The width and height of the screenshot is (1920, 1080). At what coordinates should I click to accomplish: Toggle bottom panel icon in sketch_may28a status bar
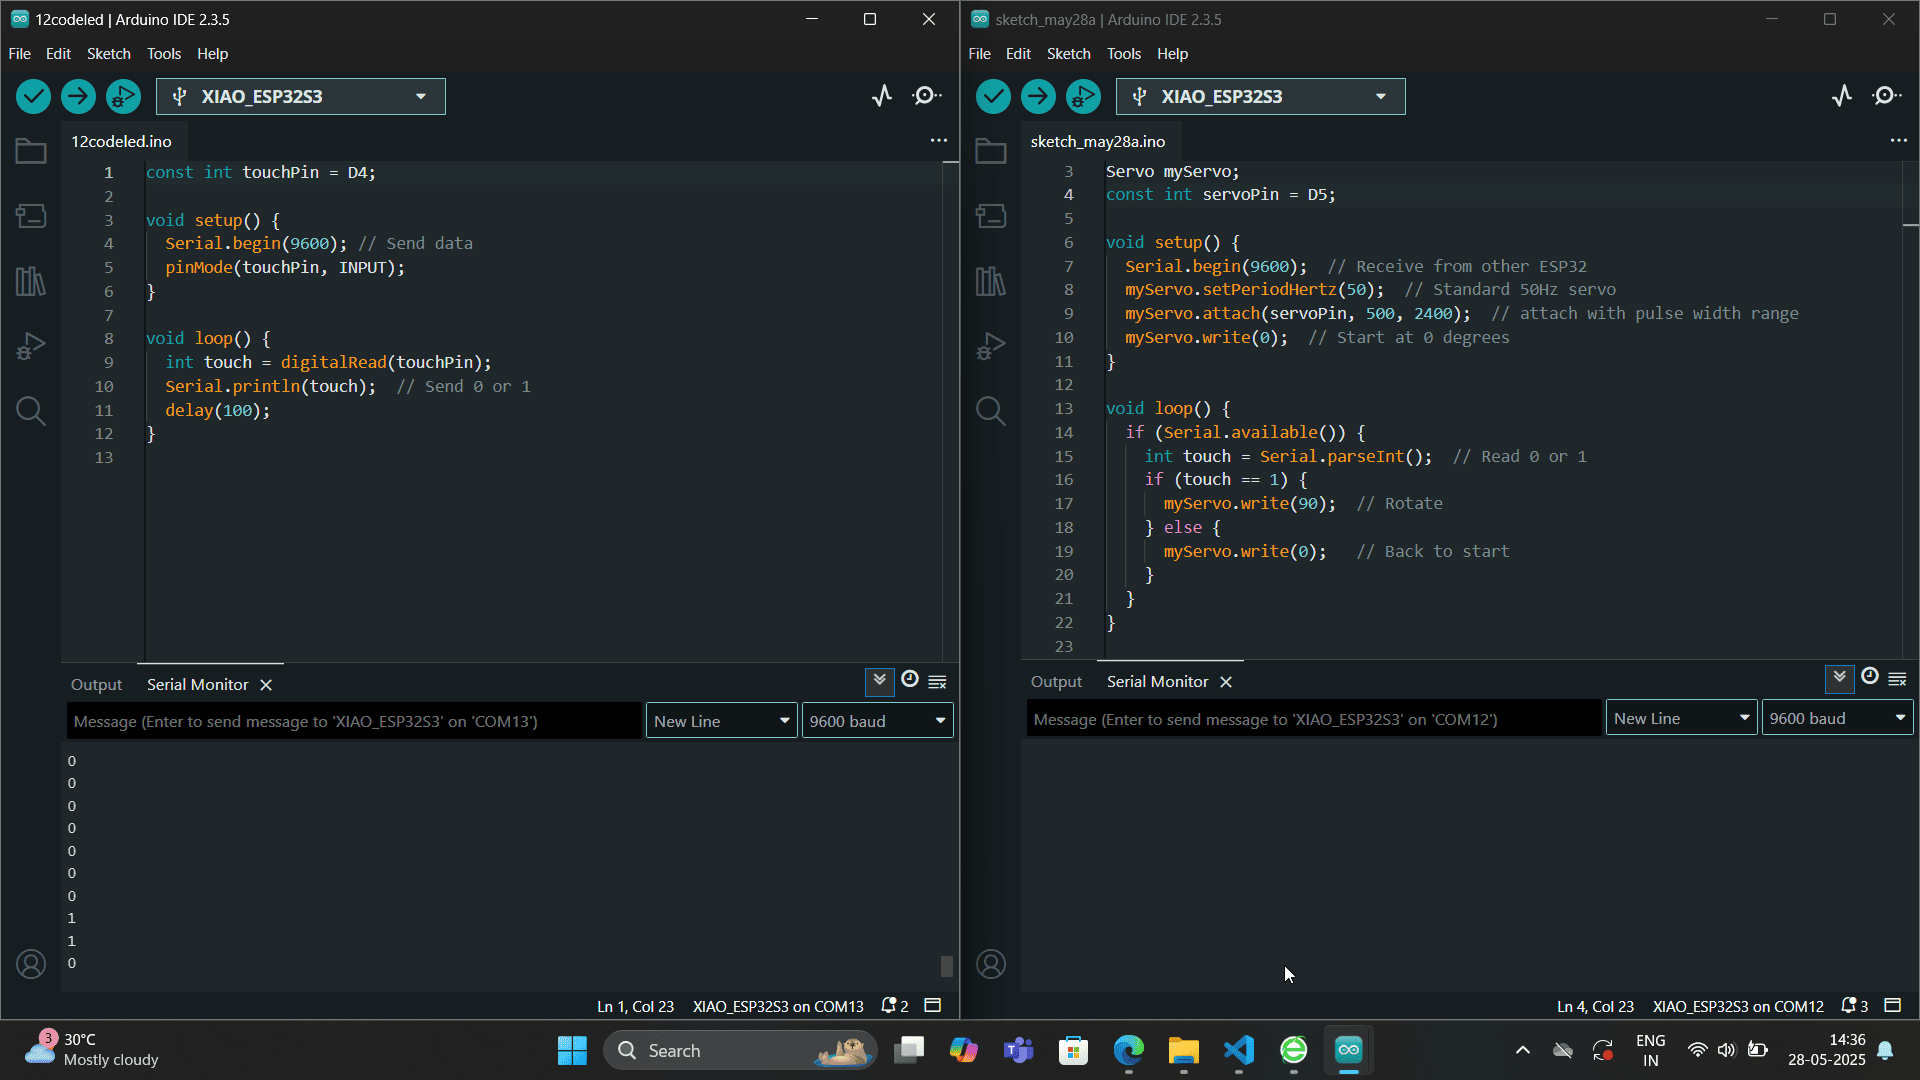tap(1893, 1006)
